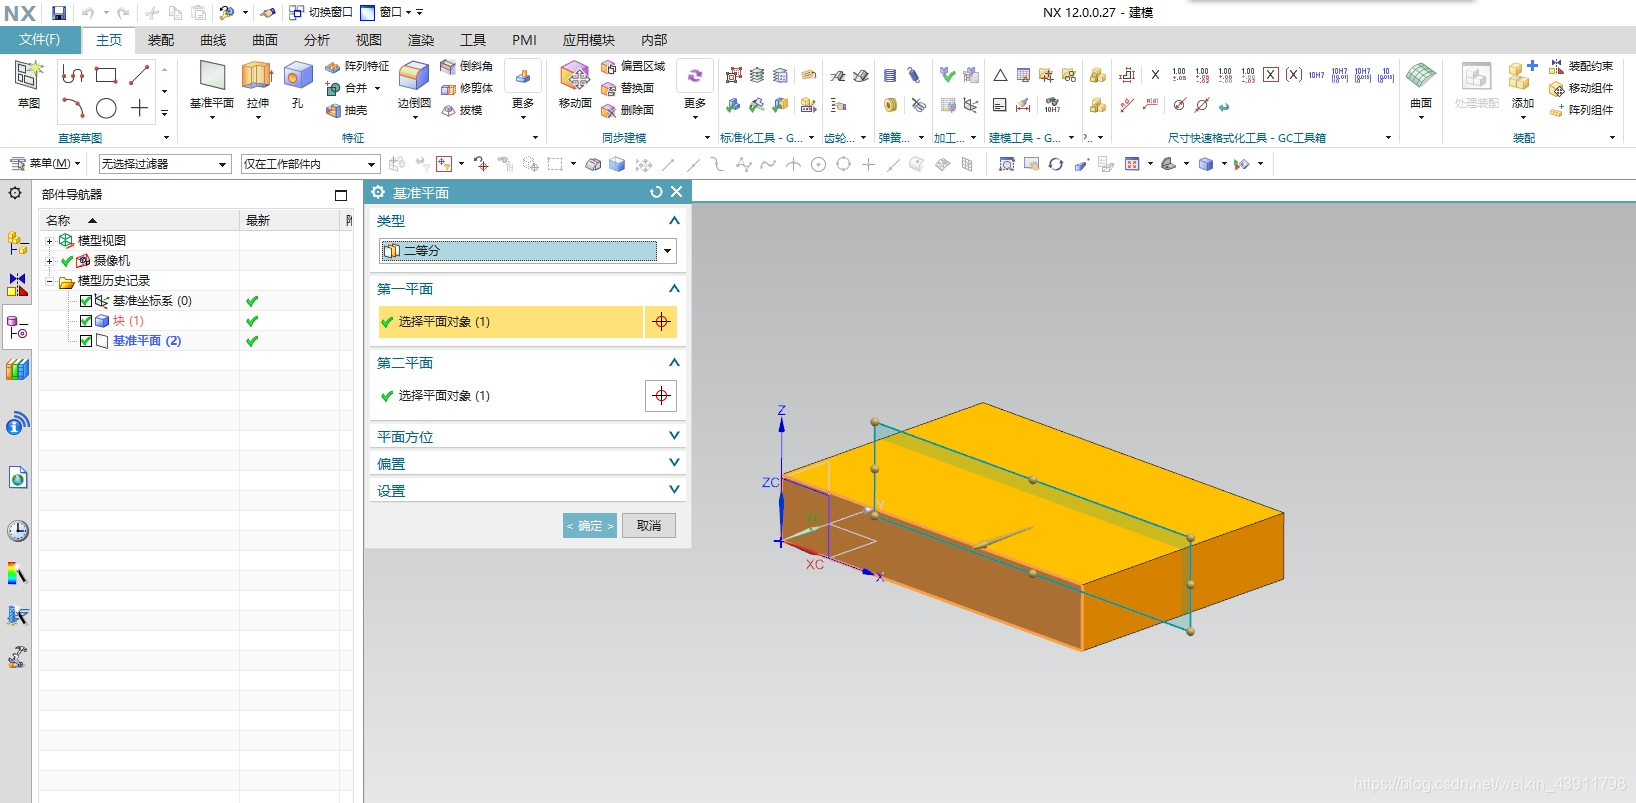Screen dimensions: 1636x803
Task: Click the 拉伸 (Extrude) tool icon
Action: click(x=257, y=76)
